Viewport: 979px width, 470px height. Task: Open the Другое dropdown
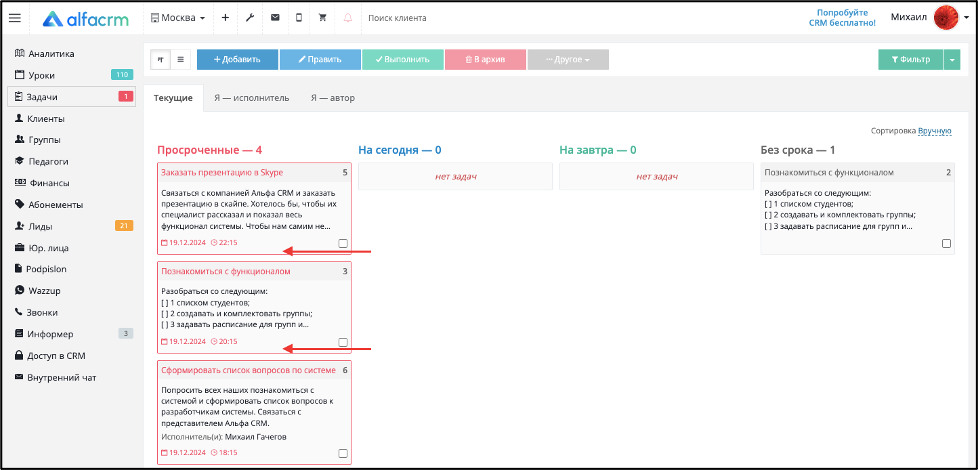pos(568,60)
